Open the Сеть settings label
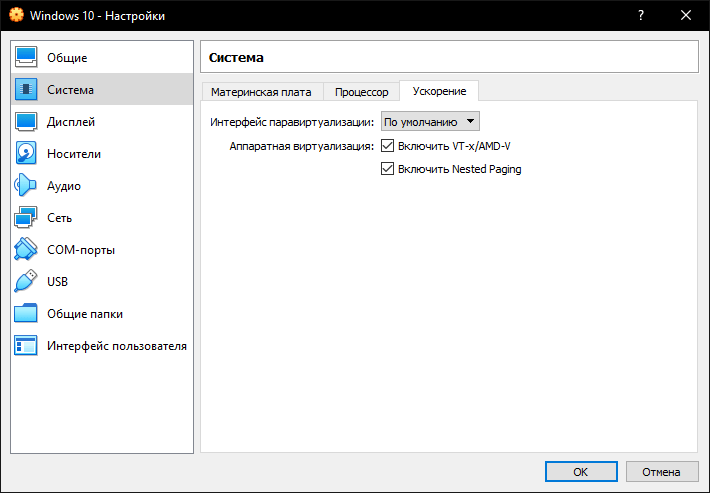Screen dimensions: 710x493 (x=59, y=218)
